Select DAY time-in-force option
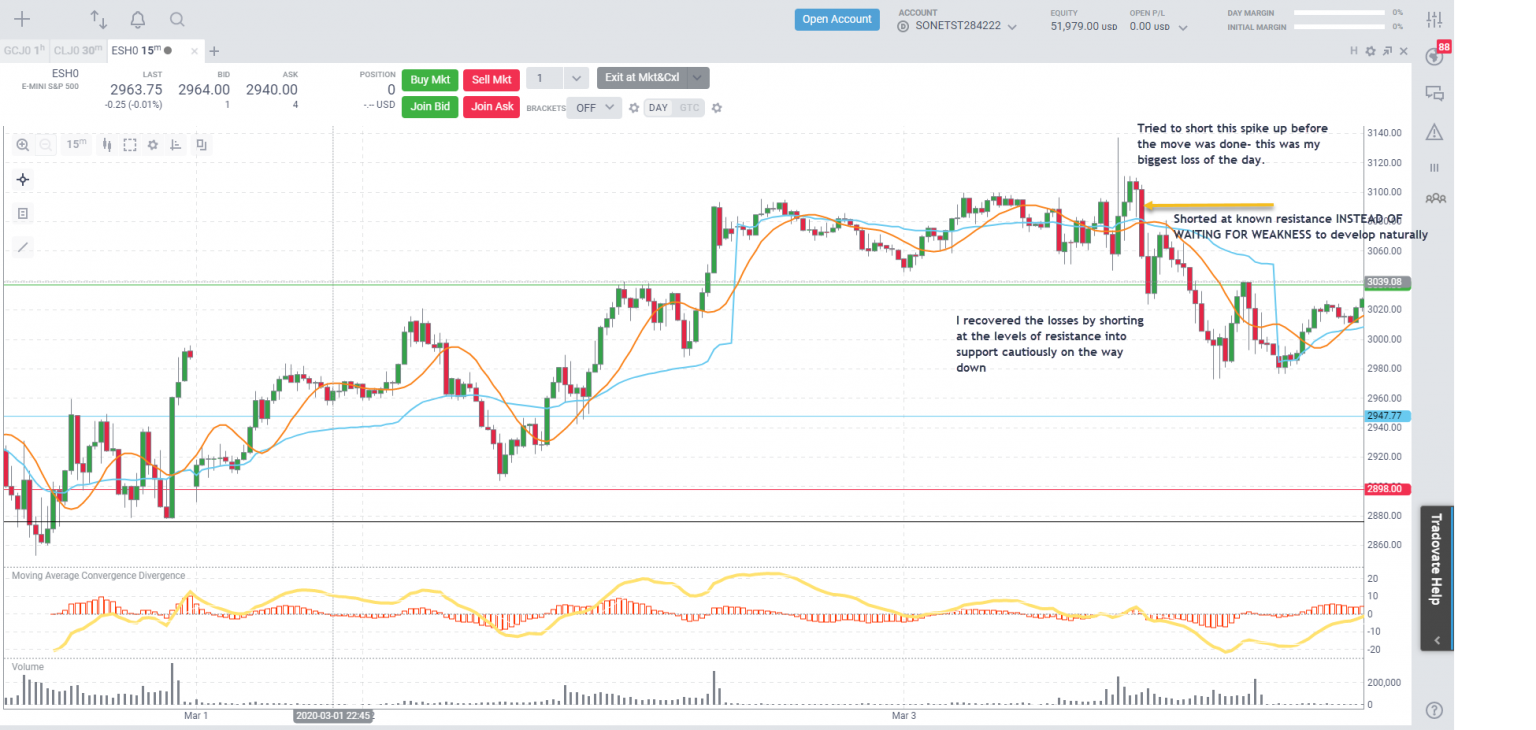Image resolution: width=1536 pixels, height=730 pixels. coord(658,108)
